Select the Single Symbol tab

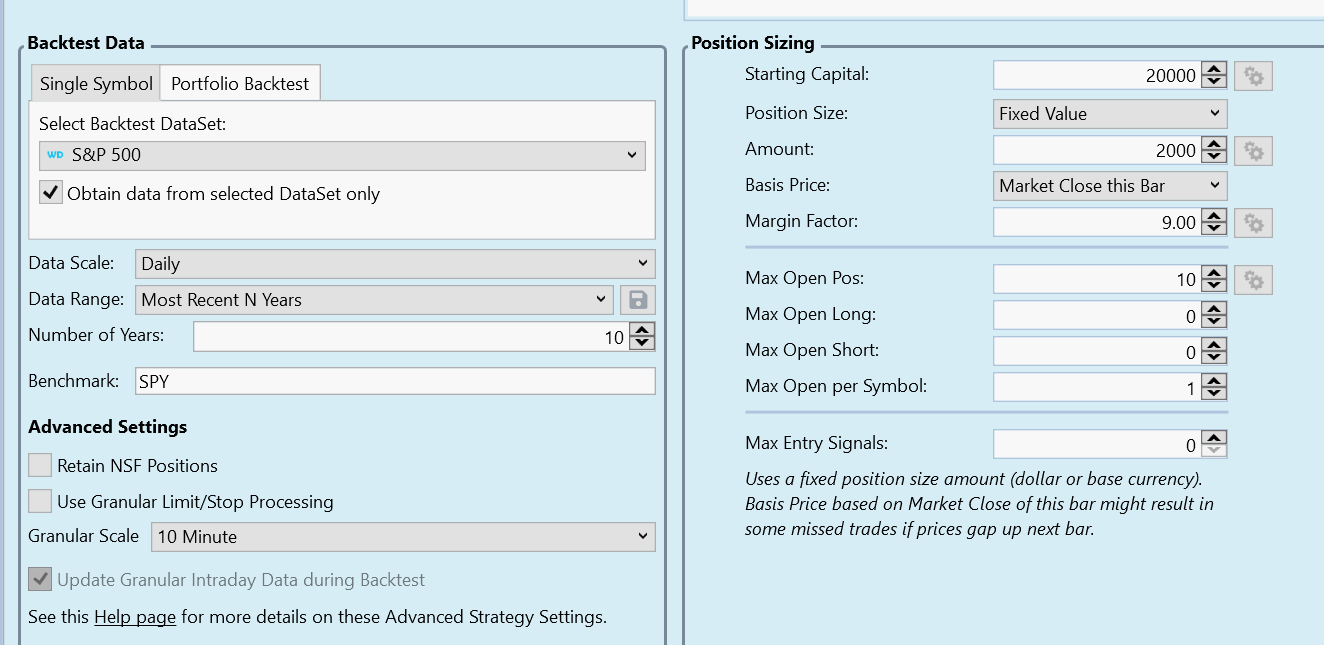click(96, 84)
